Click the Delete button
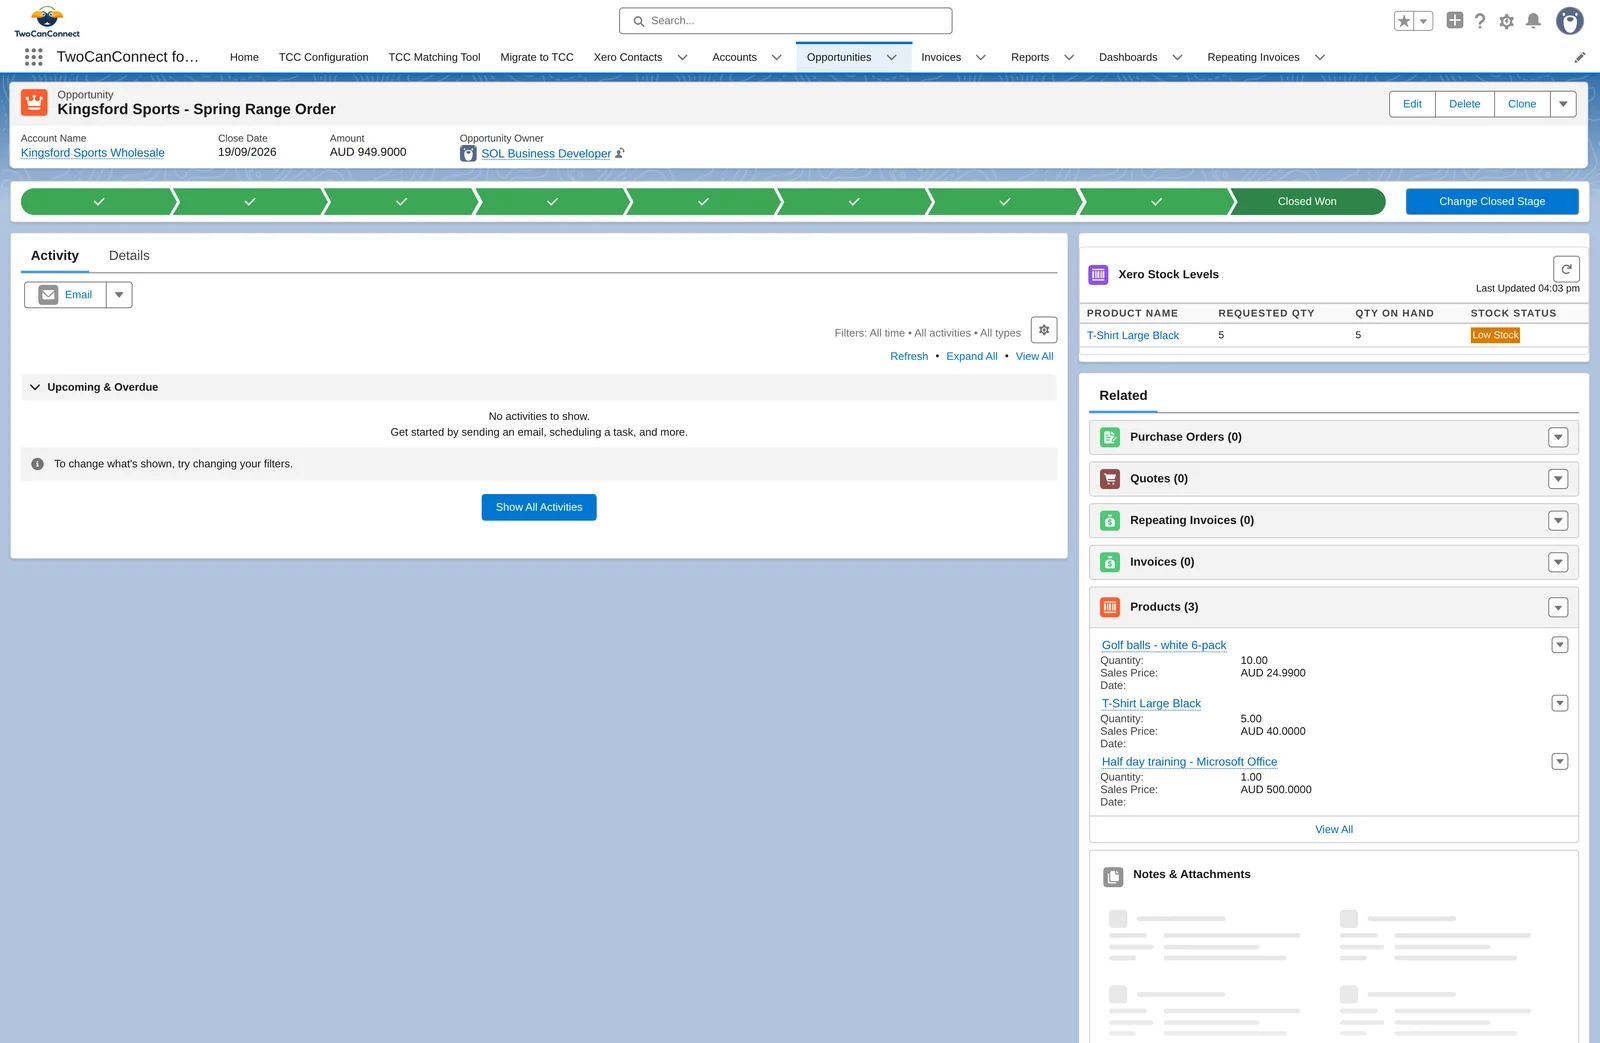 pos(1465,104)
